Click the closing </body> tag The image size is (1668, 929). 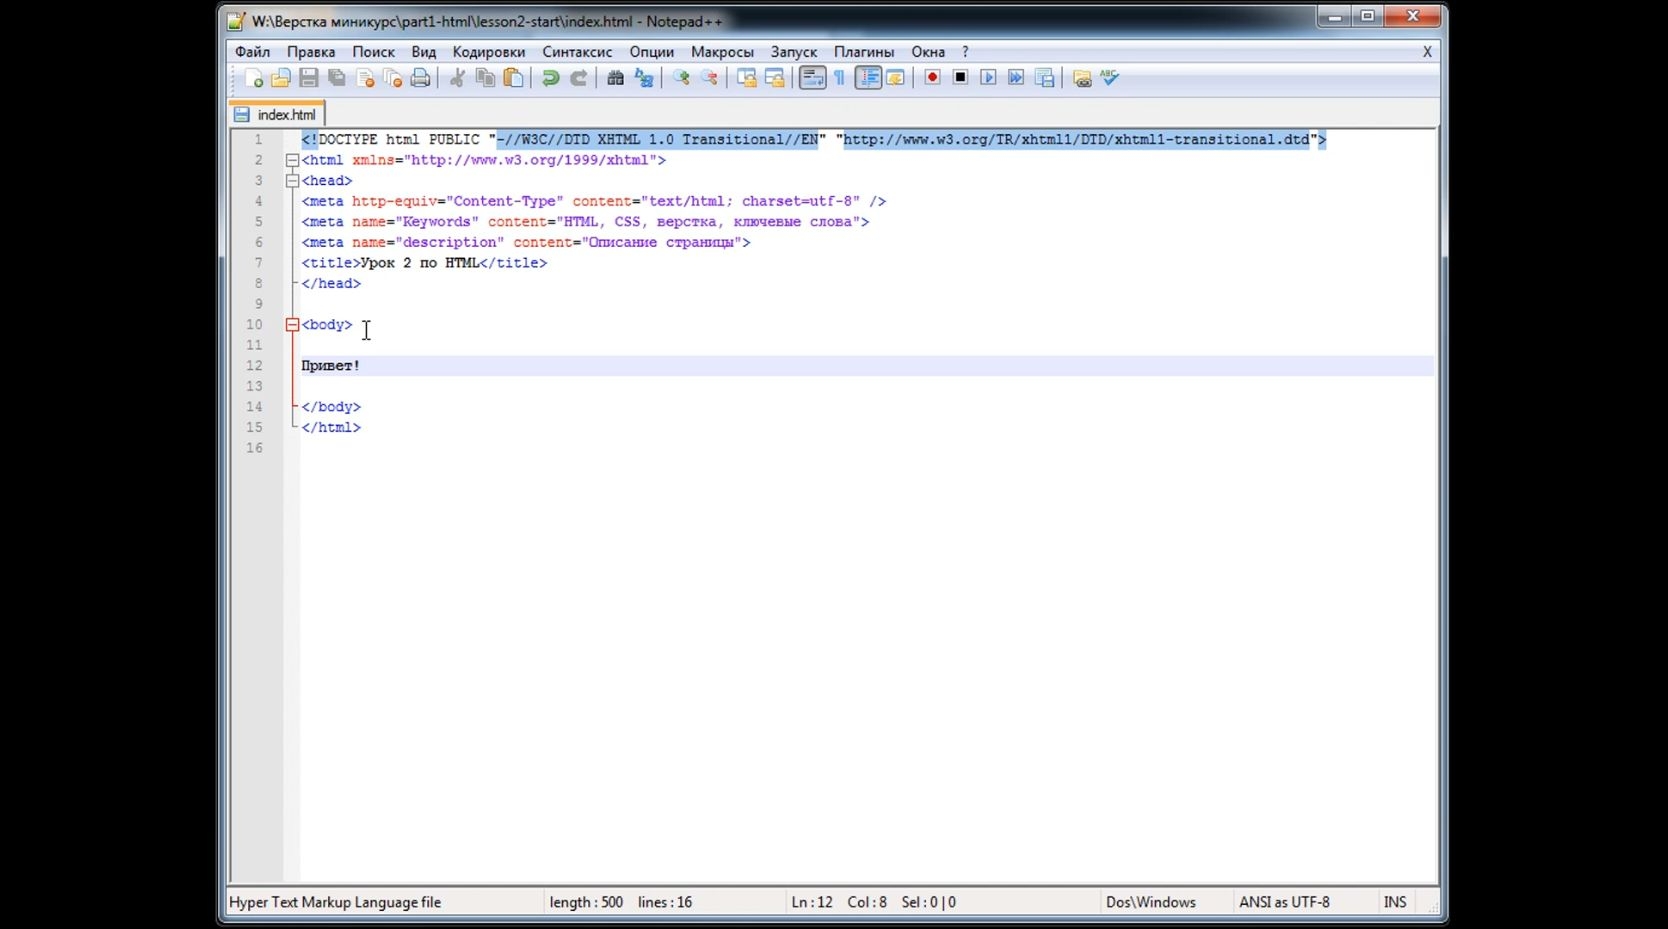coord(331,407)
